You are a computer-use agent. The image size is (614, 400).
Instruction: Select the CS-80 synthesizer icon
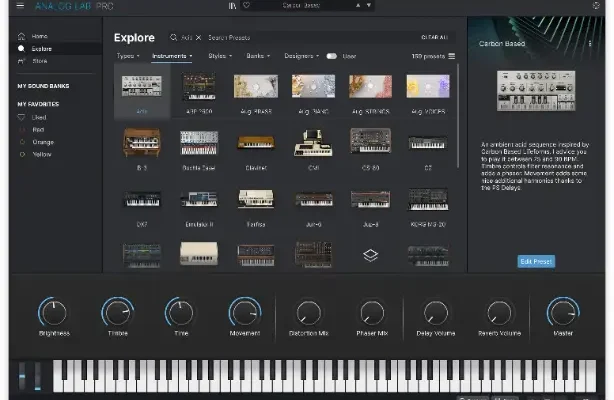click(370, 146)
